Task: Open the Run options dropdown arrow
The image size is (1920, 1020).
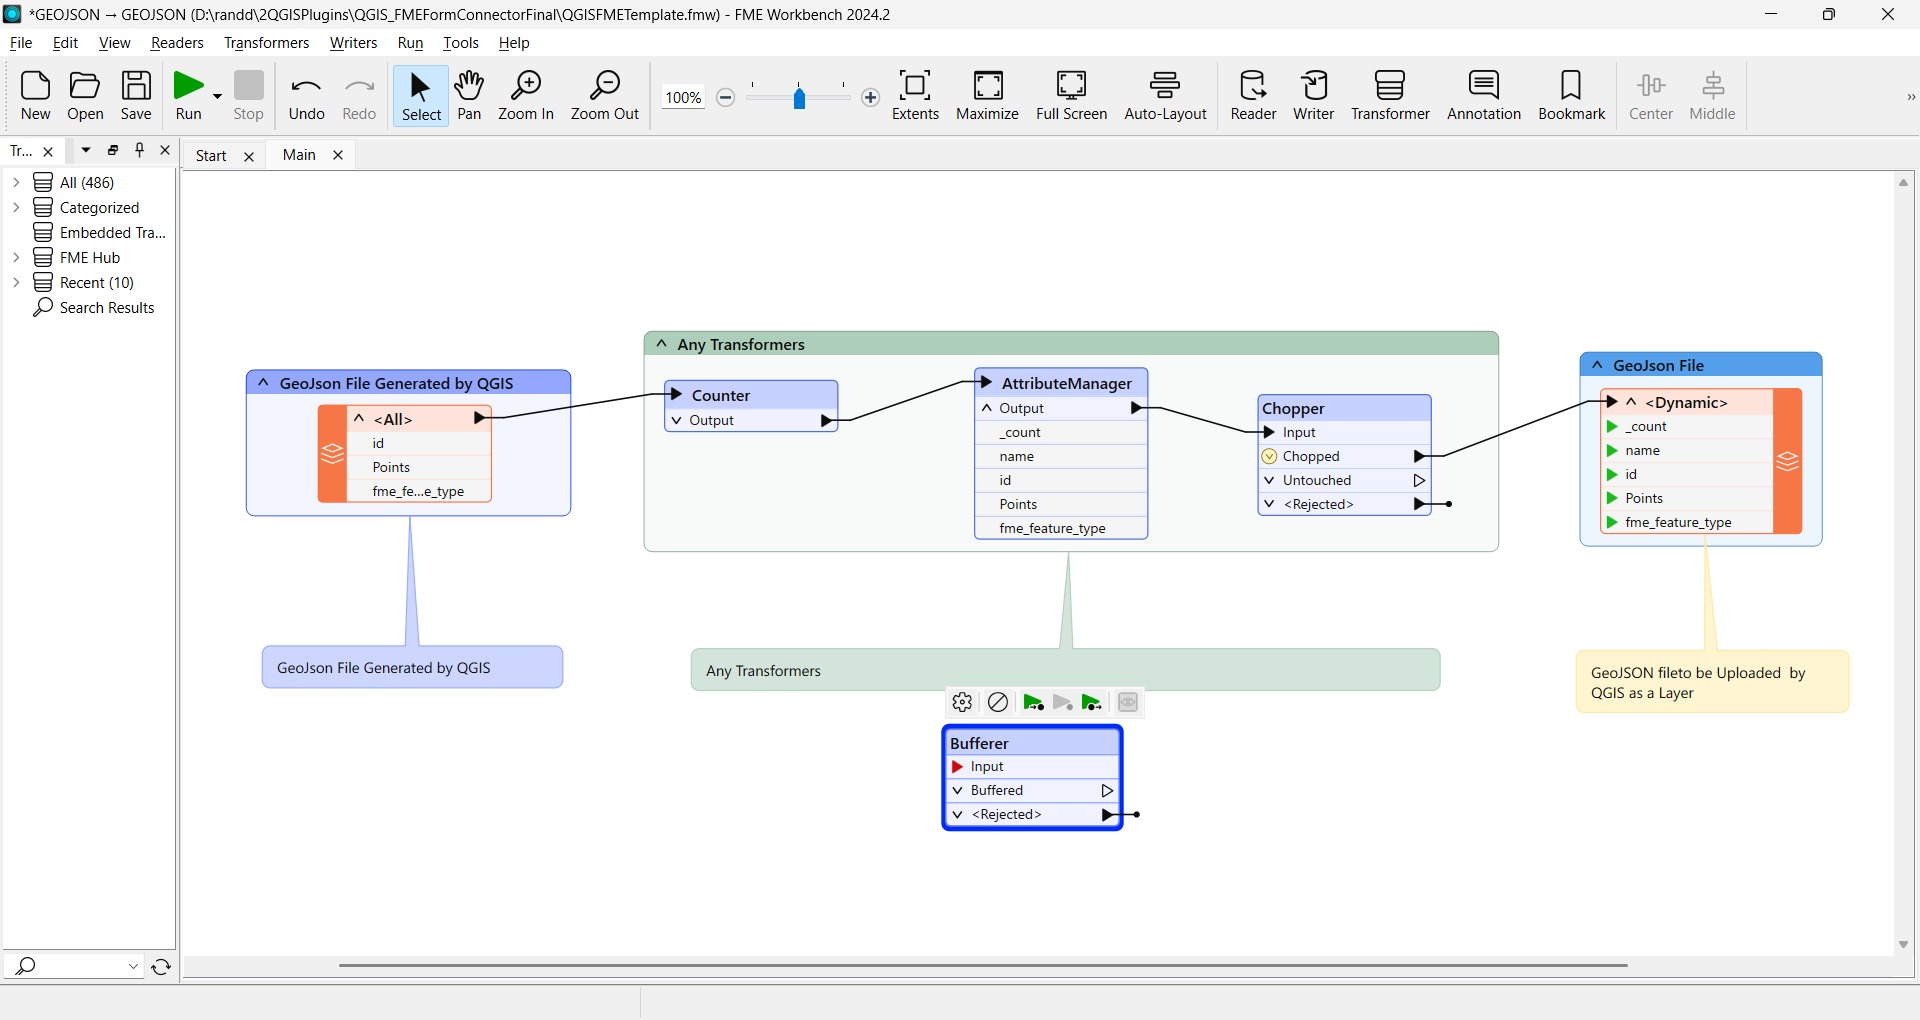Action: coord(217,96)
